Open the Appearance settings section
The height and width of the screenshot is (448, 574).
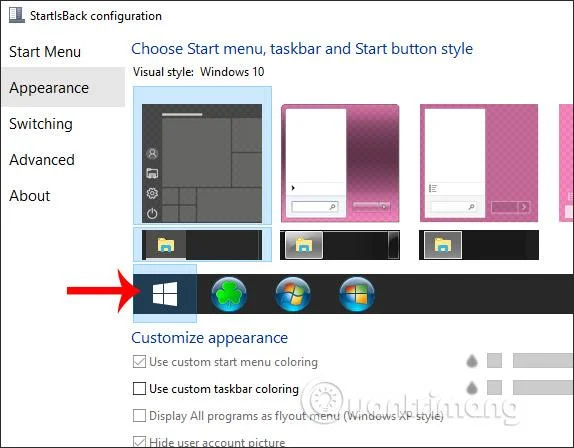[x=63, y=87]
